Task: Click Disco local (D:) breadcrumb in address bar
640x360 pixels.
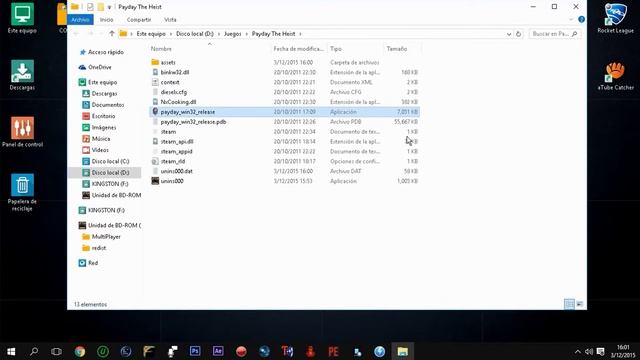Action: pos(195,34)
